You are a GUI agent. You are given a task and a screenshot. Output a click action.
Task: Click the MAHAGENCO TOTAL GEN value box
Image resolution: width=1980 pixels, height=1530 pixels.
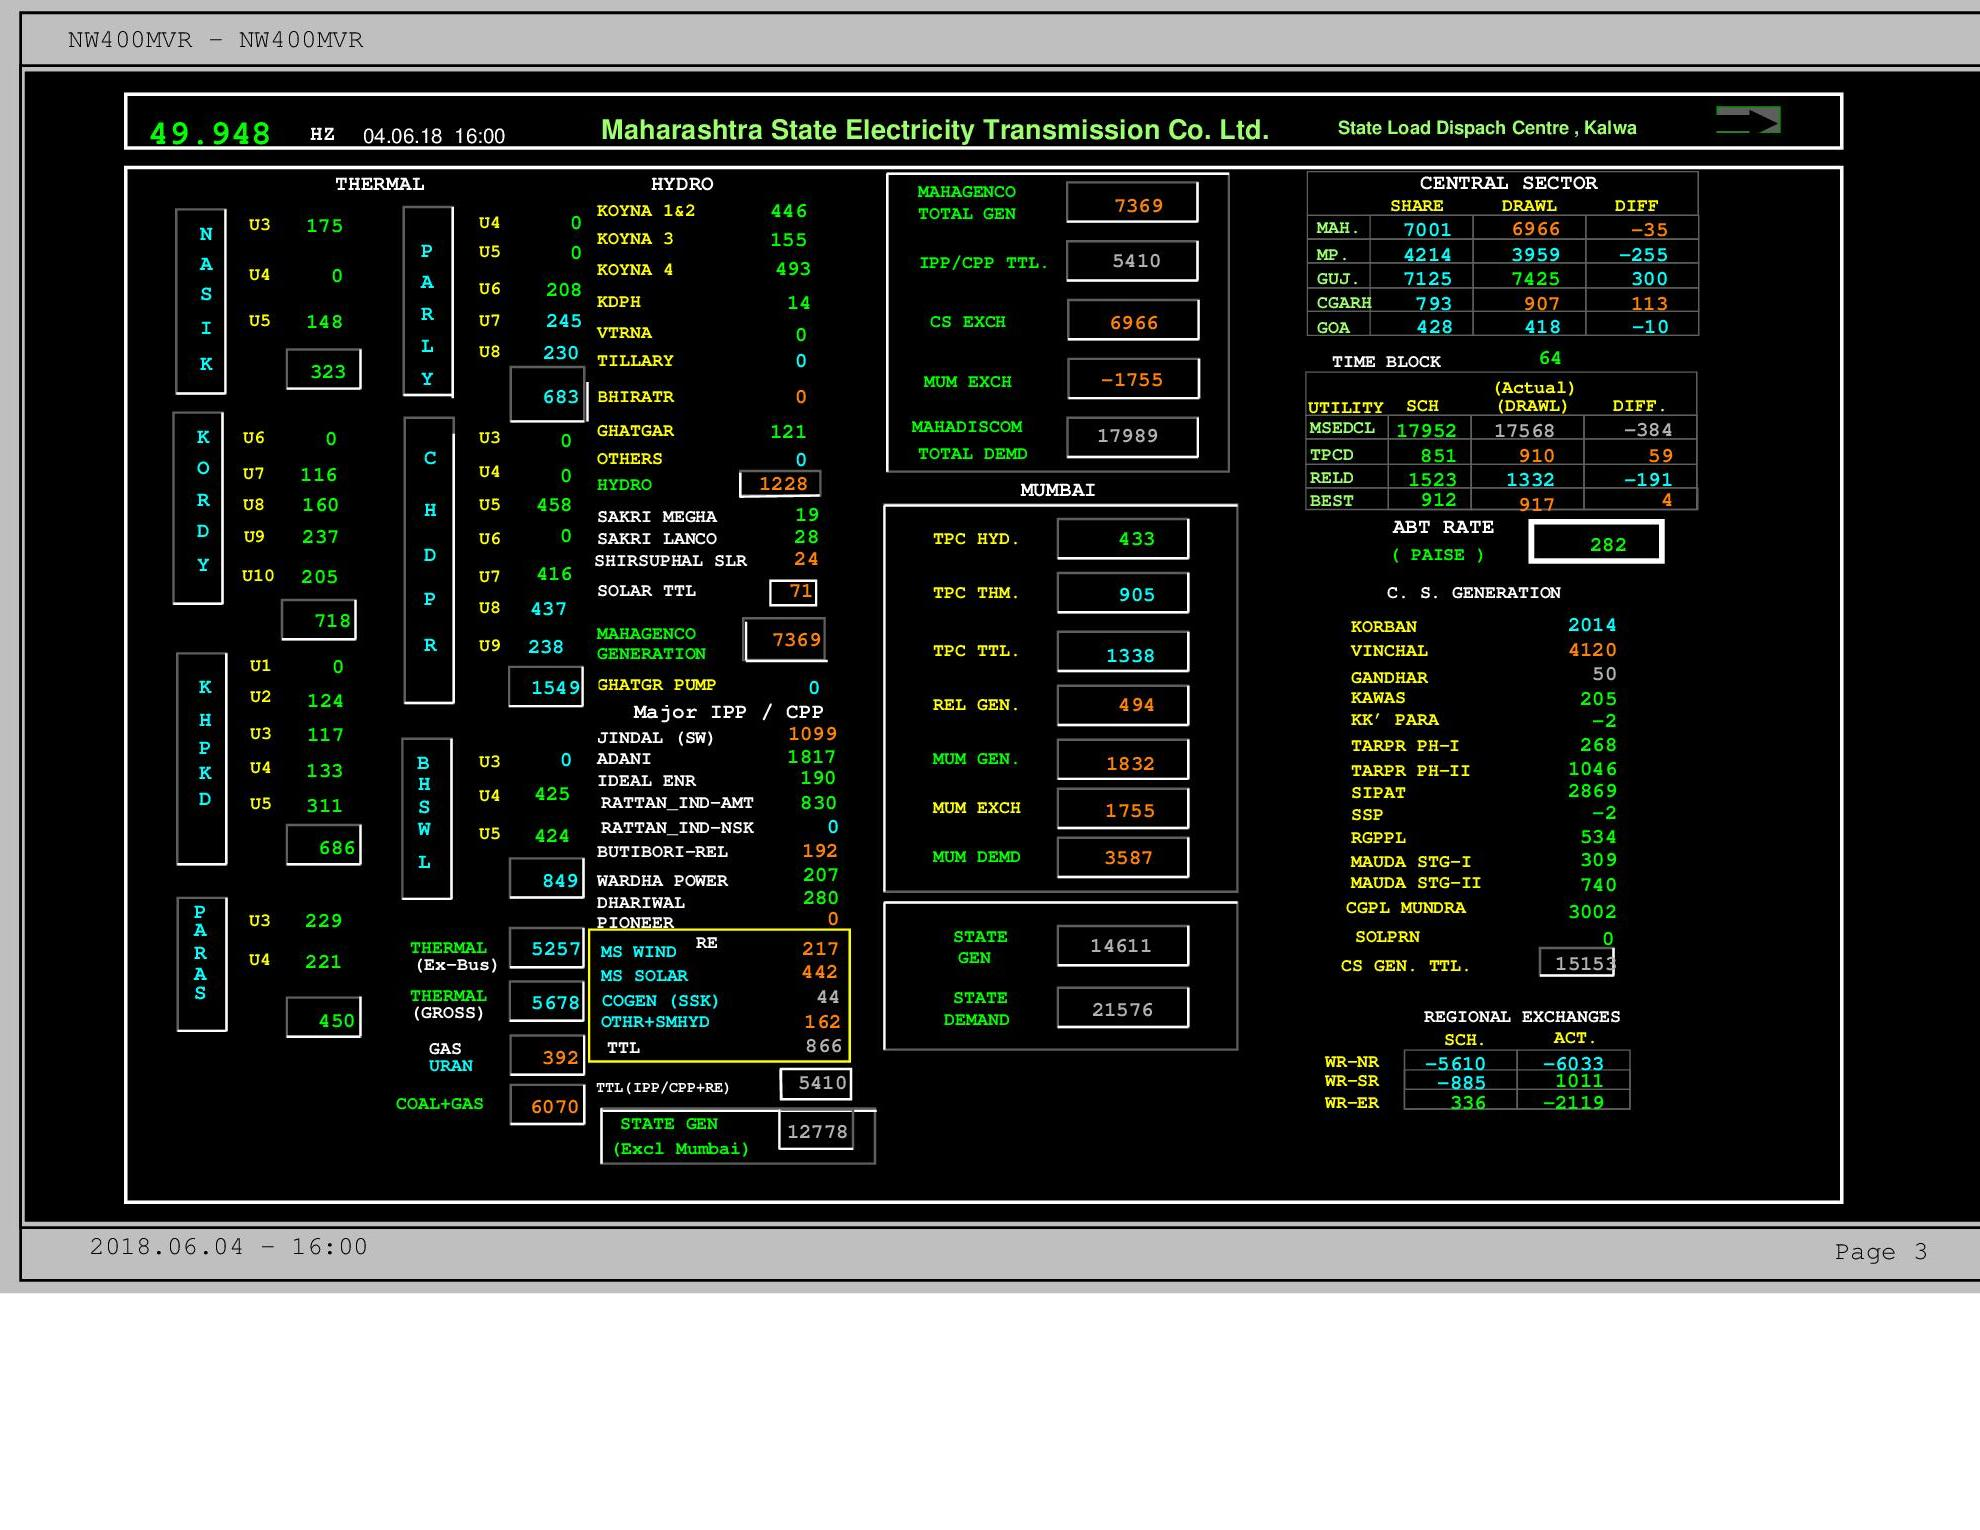pyautogui.click(x=1132, y=203)
